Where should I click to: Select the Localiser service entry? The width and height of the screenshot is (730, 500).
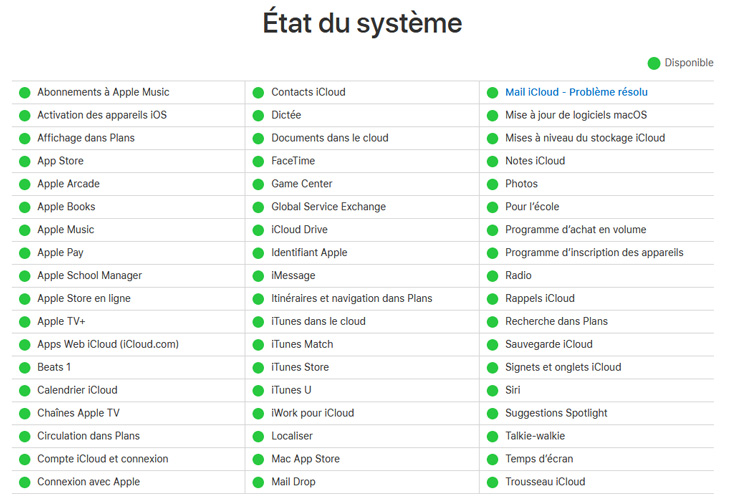(x=292, y=436)
